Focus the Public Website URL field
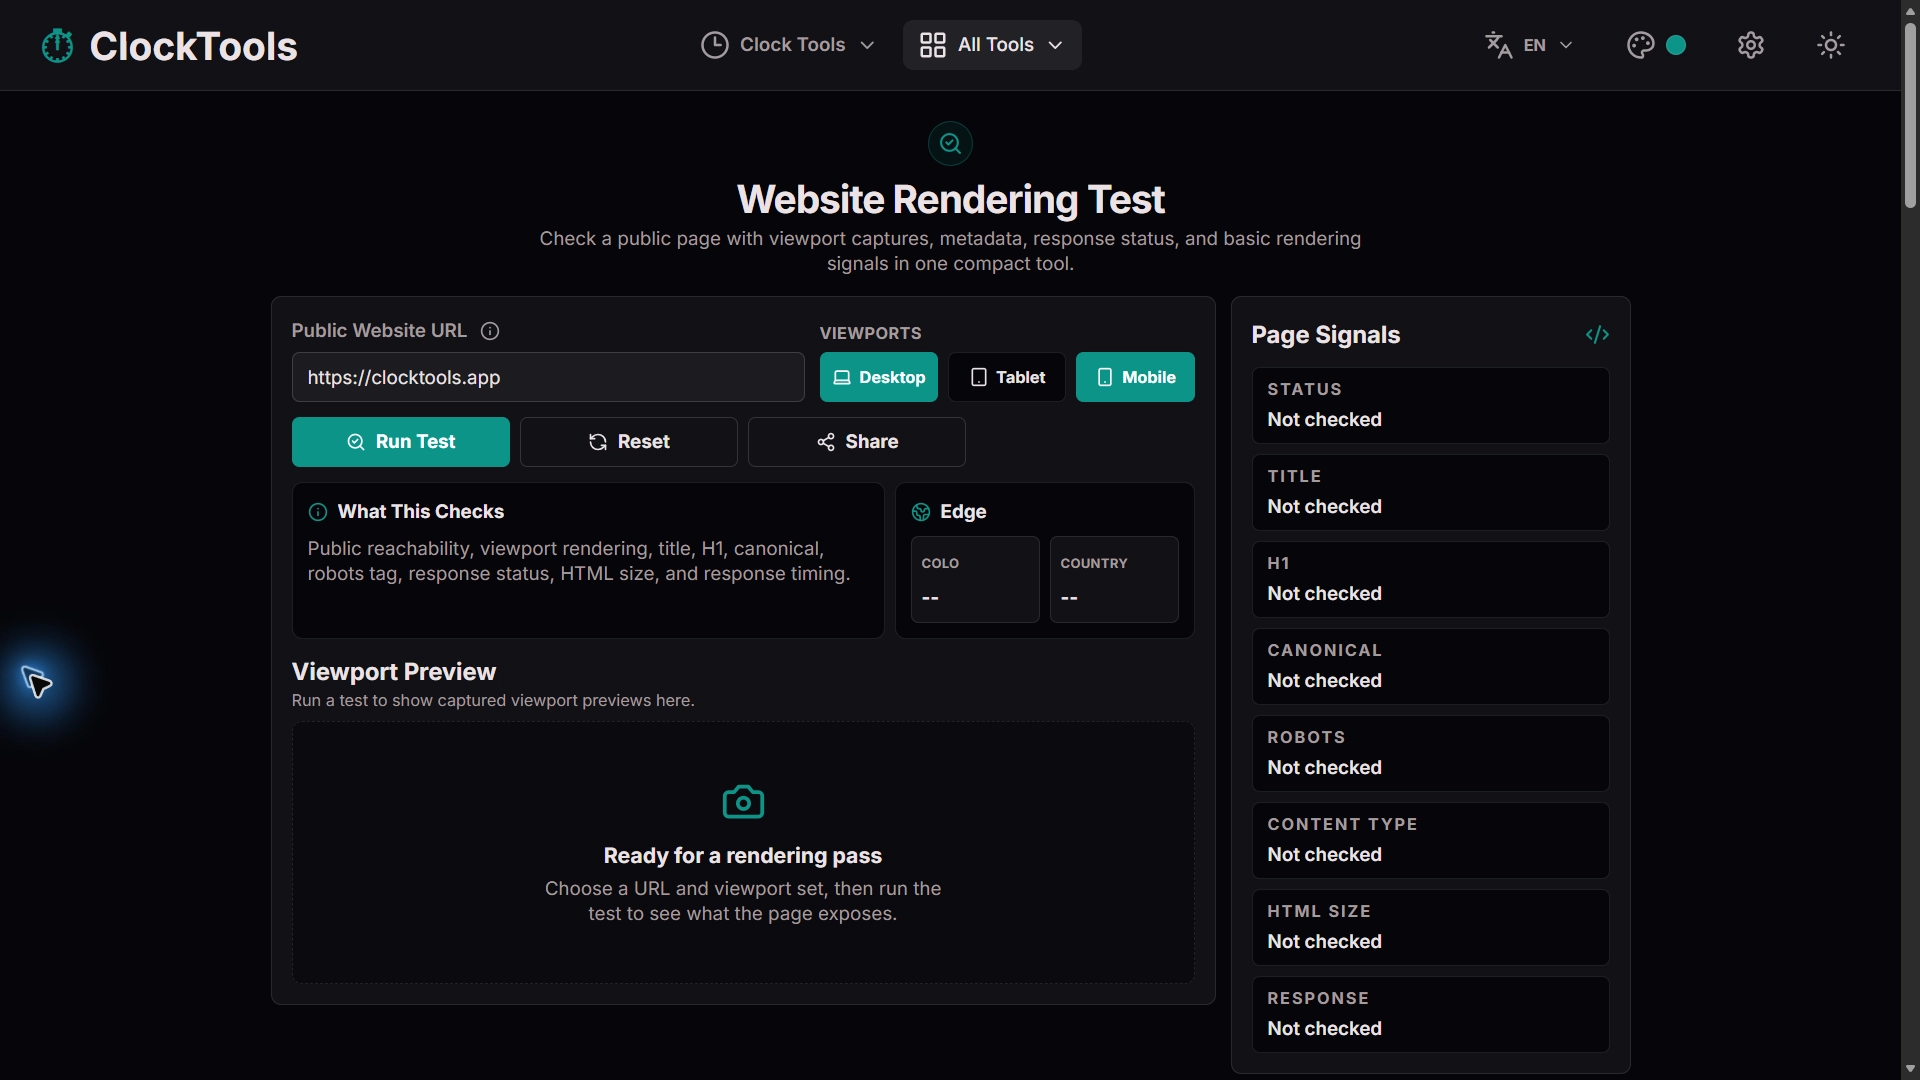 pos(548,377)
